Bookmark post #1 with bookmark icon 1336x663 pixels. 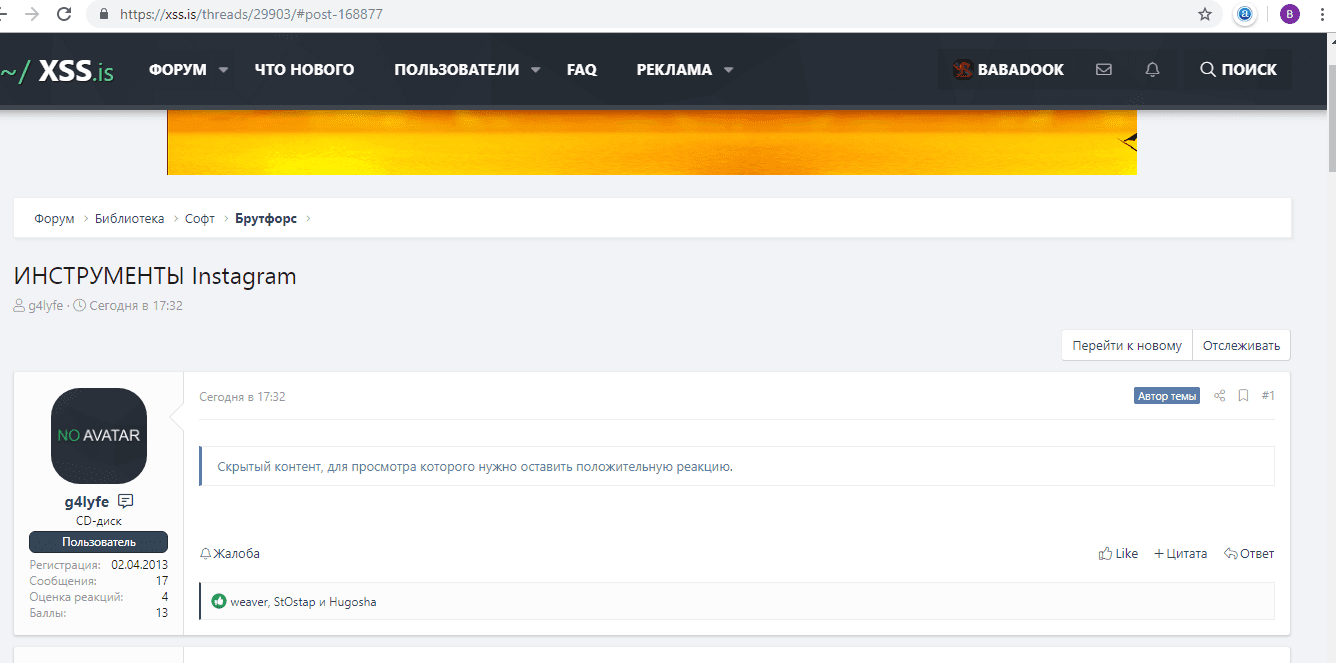point(1244,396)
